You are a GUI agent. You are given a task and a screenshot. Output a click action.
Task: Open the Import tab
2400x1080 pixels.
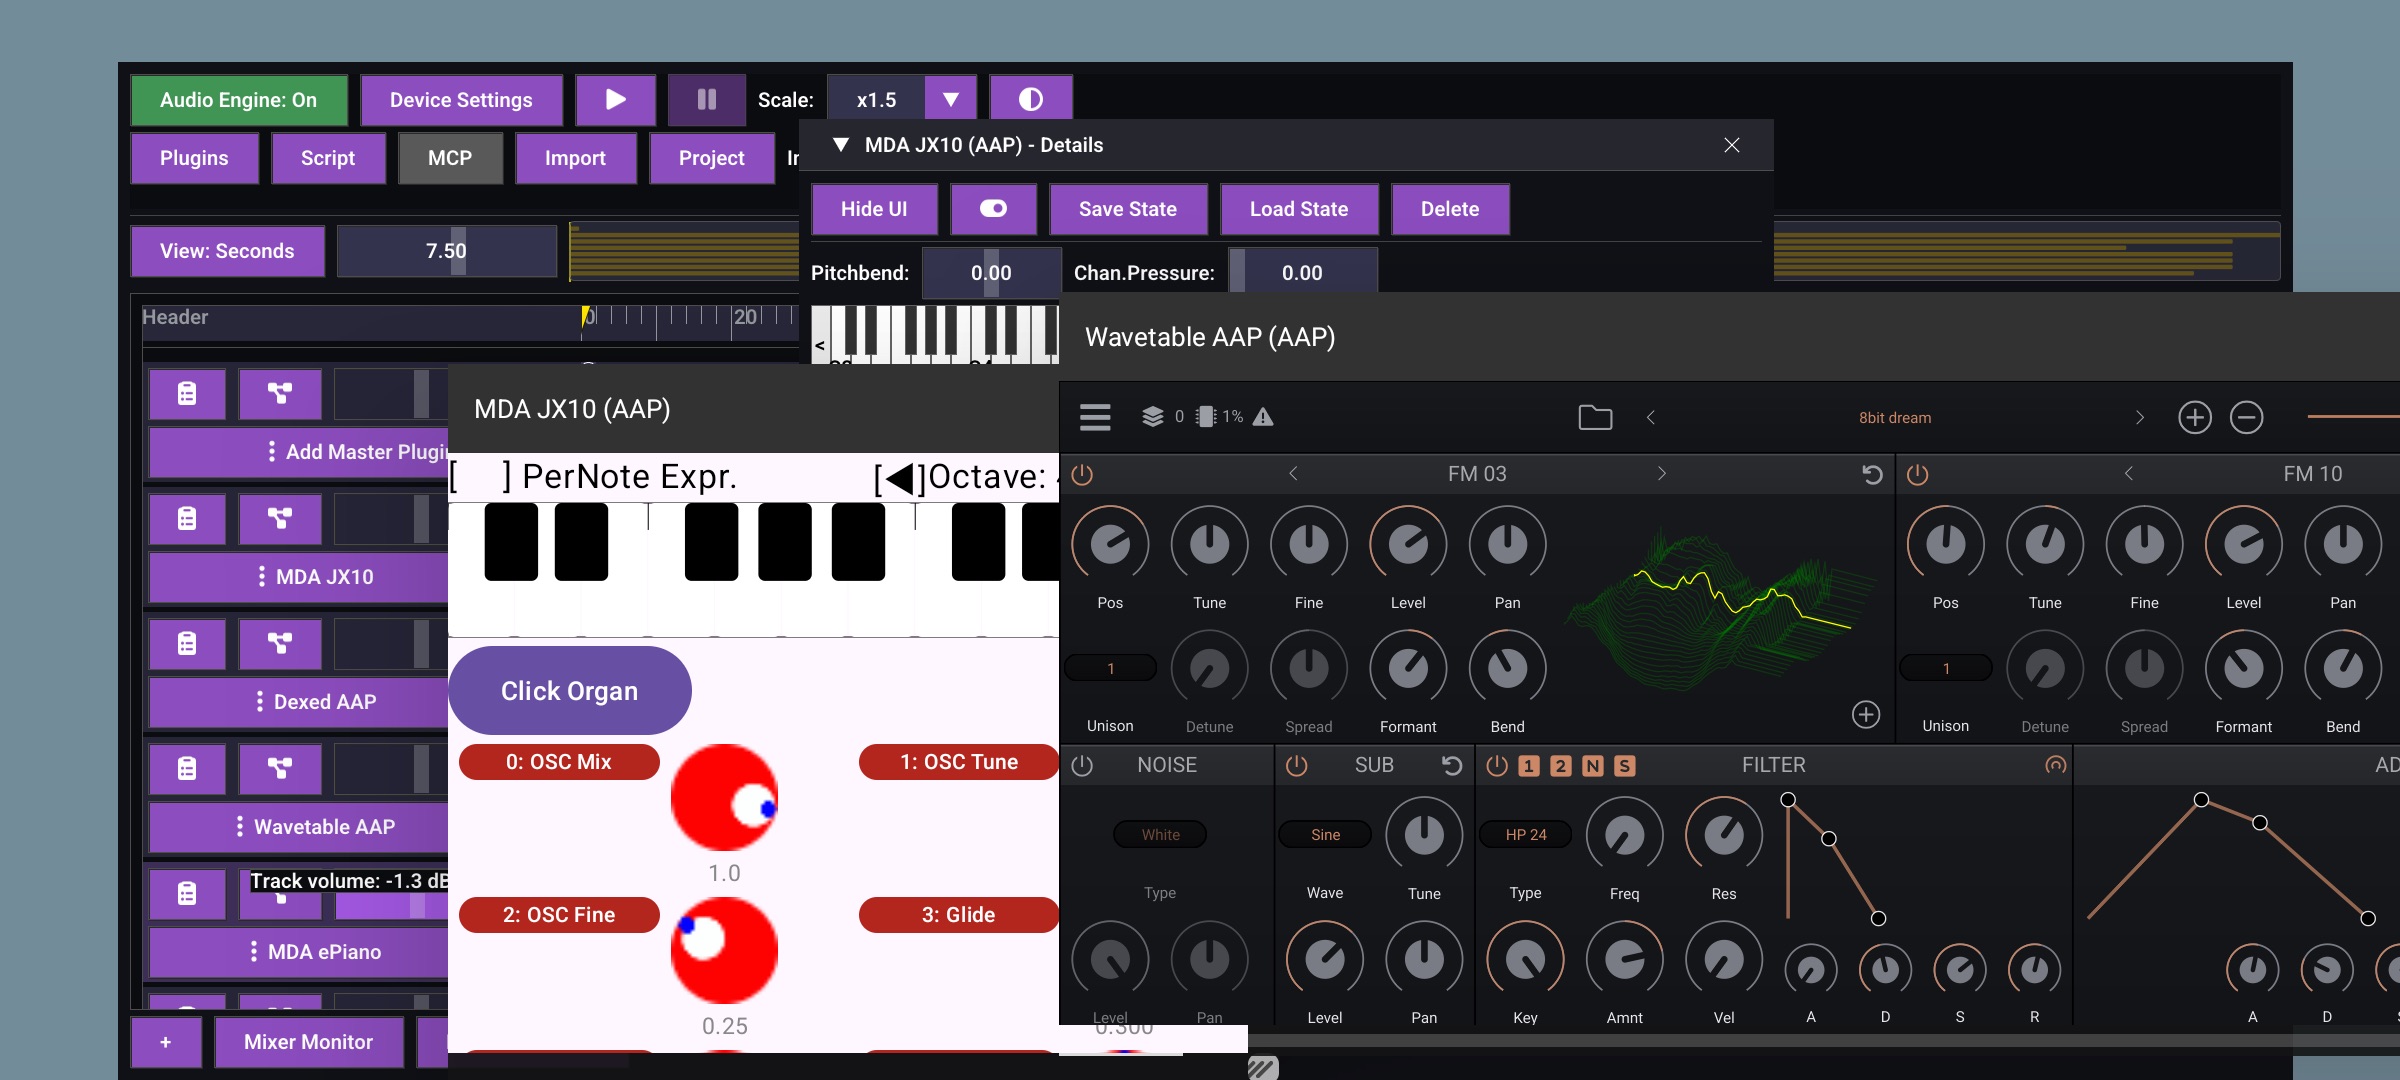click(575, 158)
